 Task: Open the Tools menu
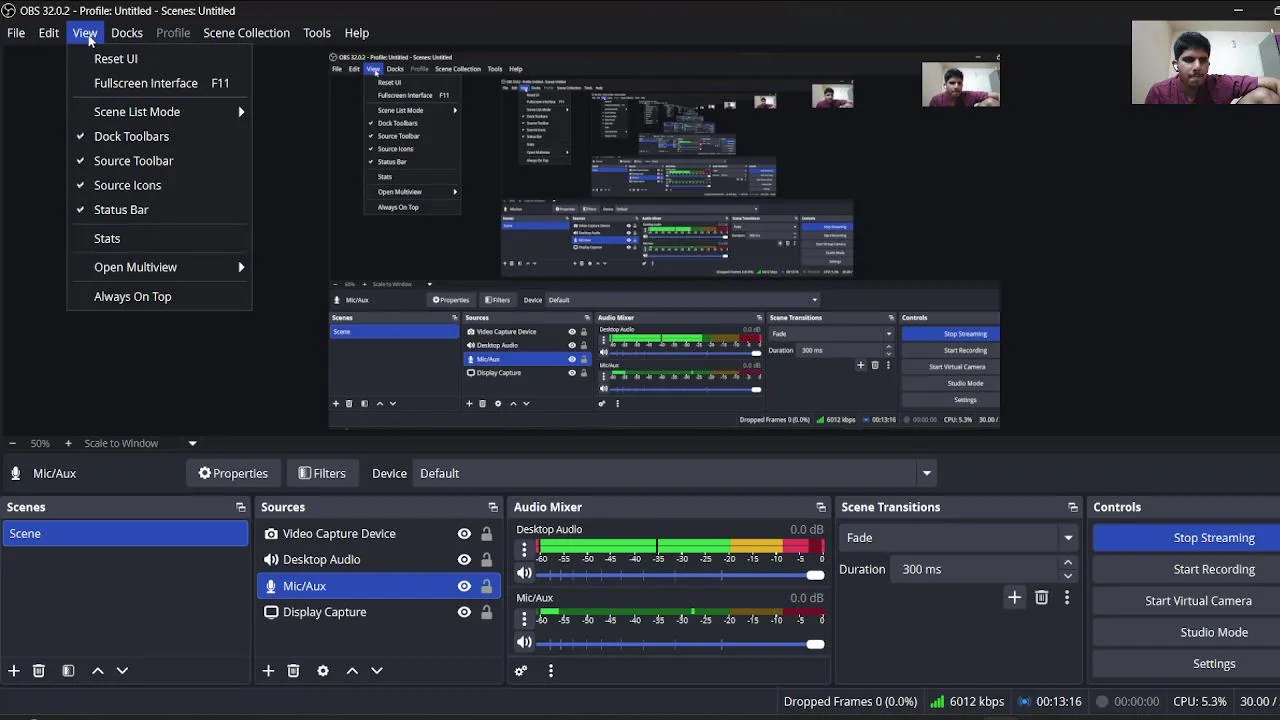(317, 33)
